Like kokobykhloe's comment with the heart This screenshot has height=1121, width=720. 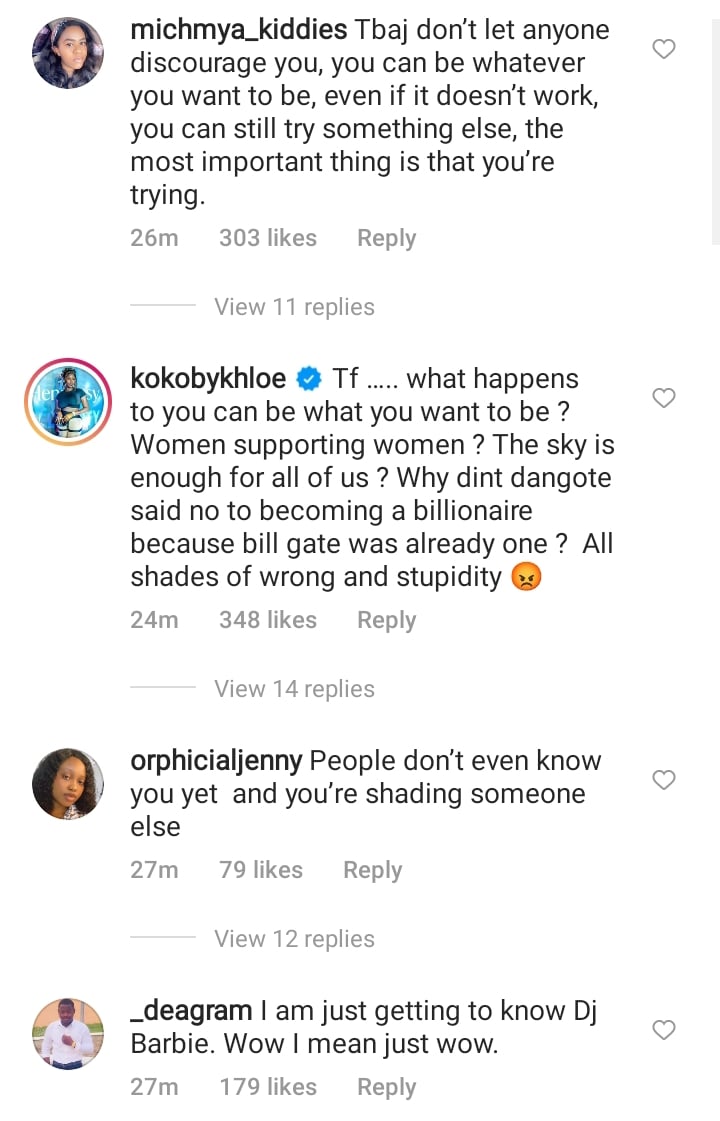tap(663, 398)
